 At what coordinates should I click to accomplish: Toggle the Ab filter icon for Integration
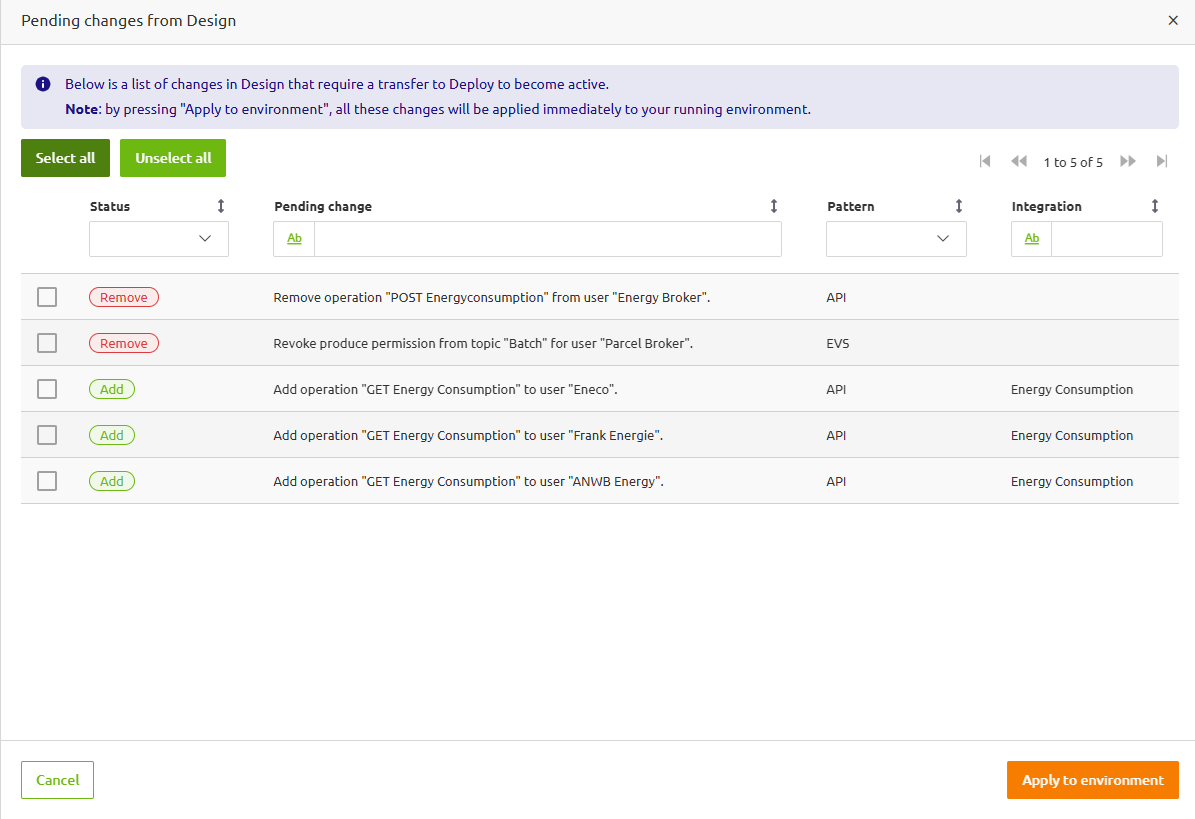[x=1031, y=238]
